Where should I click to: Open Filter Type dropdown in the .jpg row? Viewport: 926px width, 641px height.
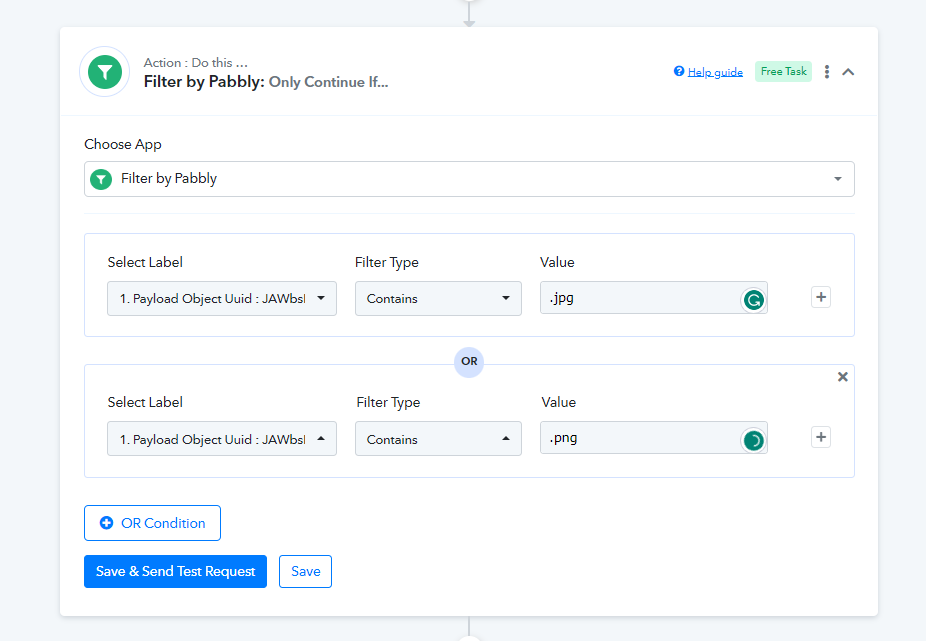point(438,298)
